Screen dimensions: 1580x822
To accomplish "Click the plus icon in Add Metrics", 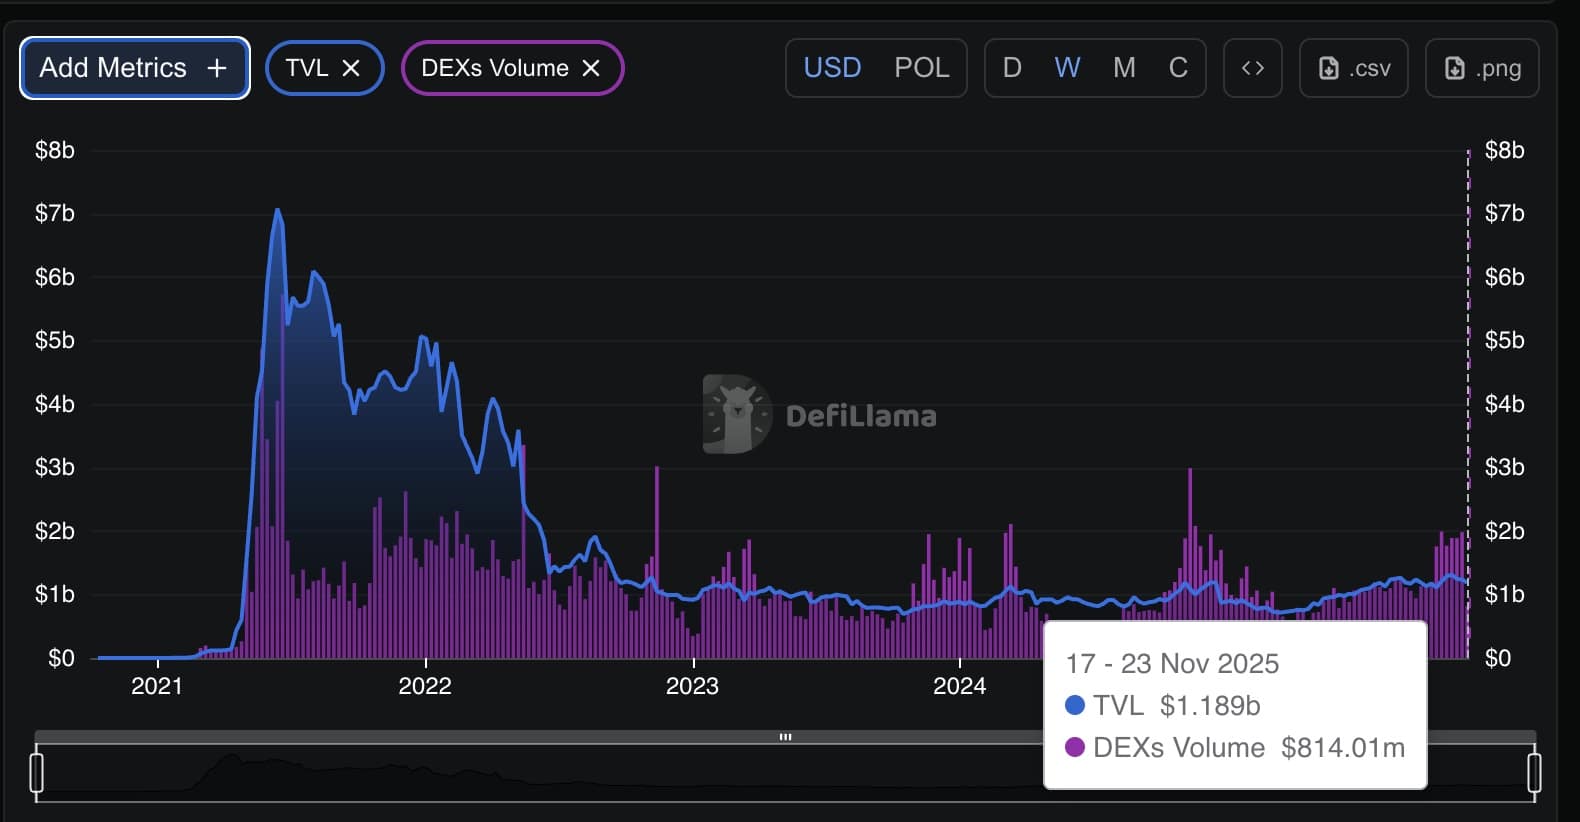I will 217,68.
